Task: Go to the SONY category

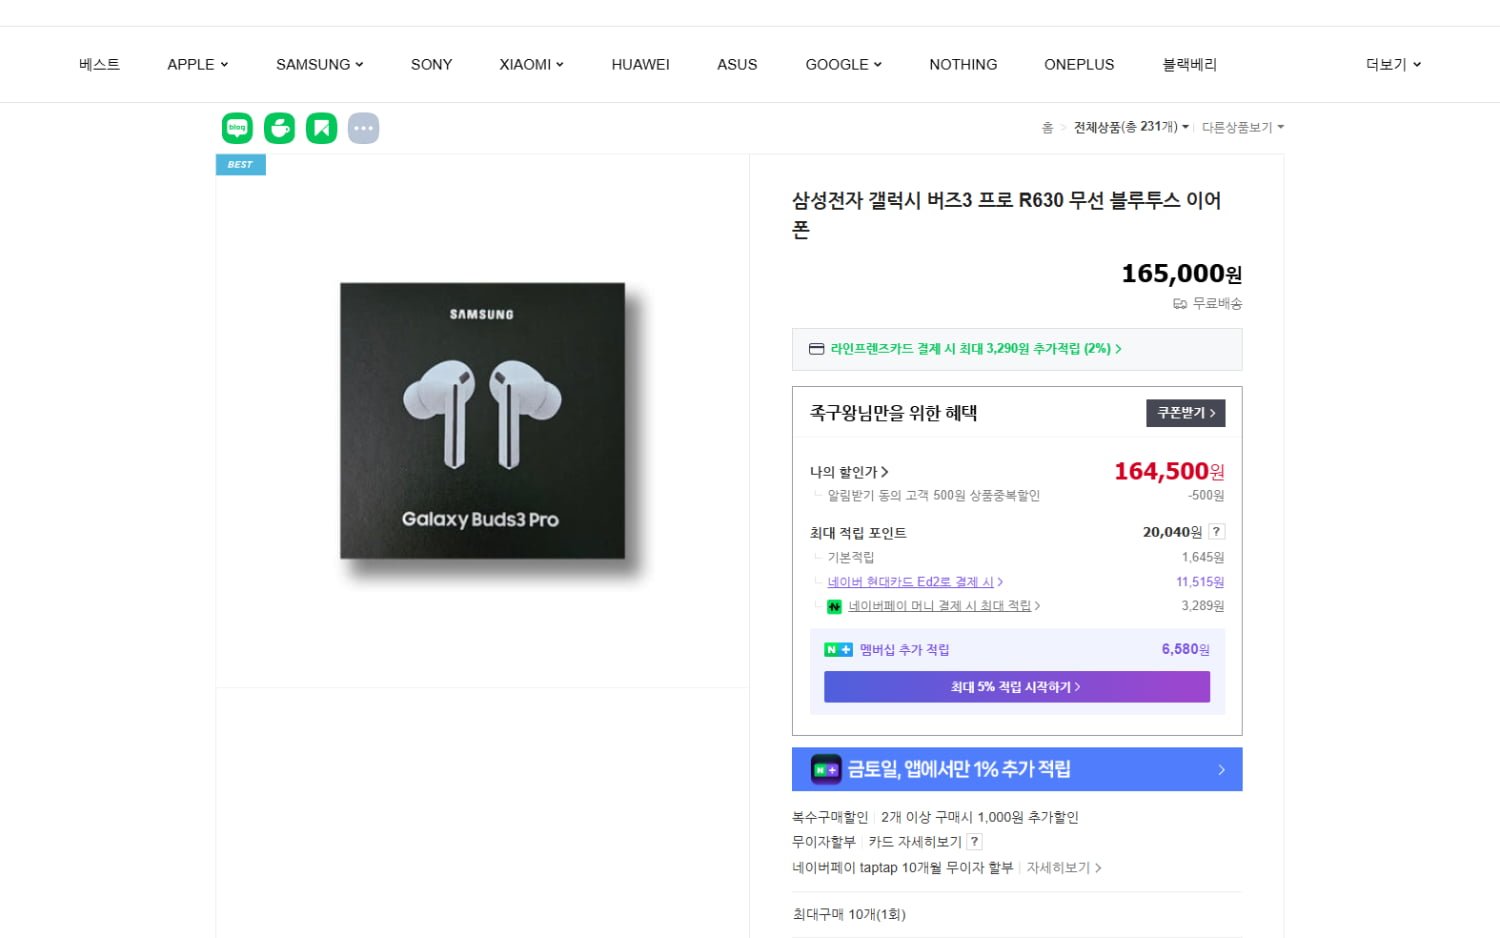Action: coord(431,64)
